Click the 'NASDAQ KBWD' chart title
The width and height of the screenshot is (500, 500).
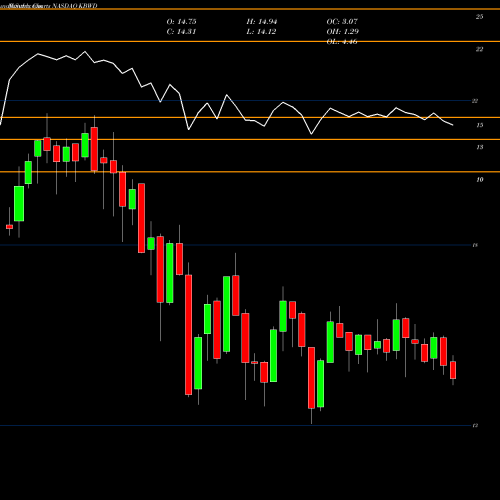[75, 6]
